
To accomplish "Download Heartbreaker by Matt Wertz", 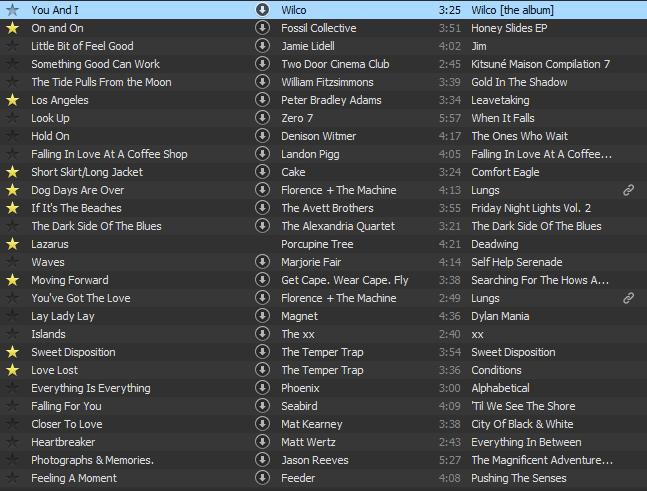I will click(x=262, y=442).
